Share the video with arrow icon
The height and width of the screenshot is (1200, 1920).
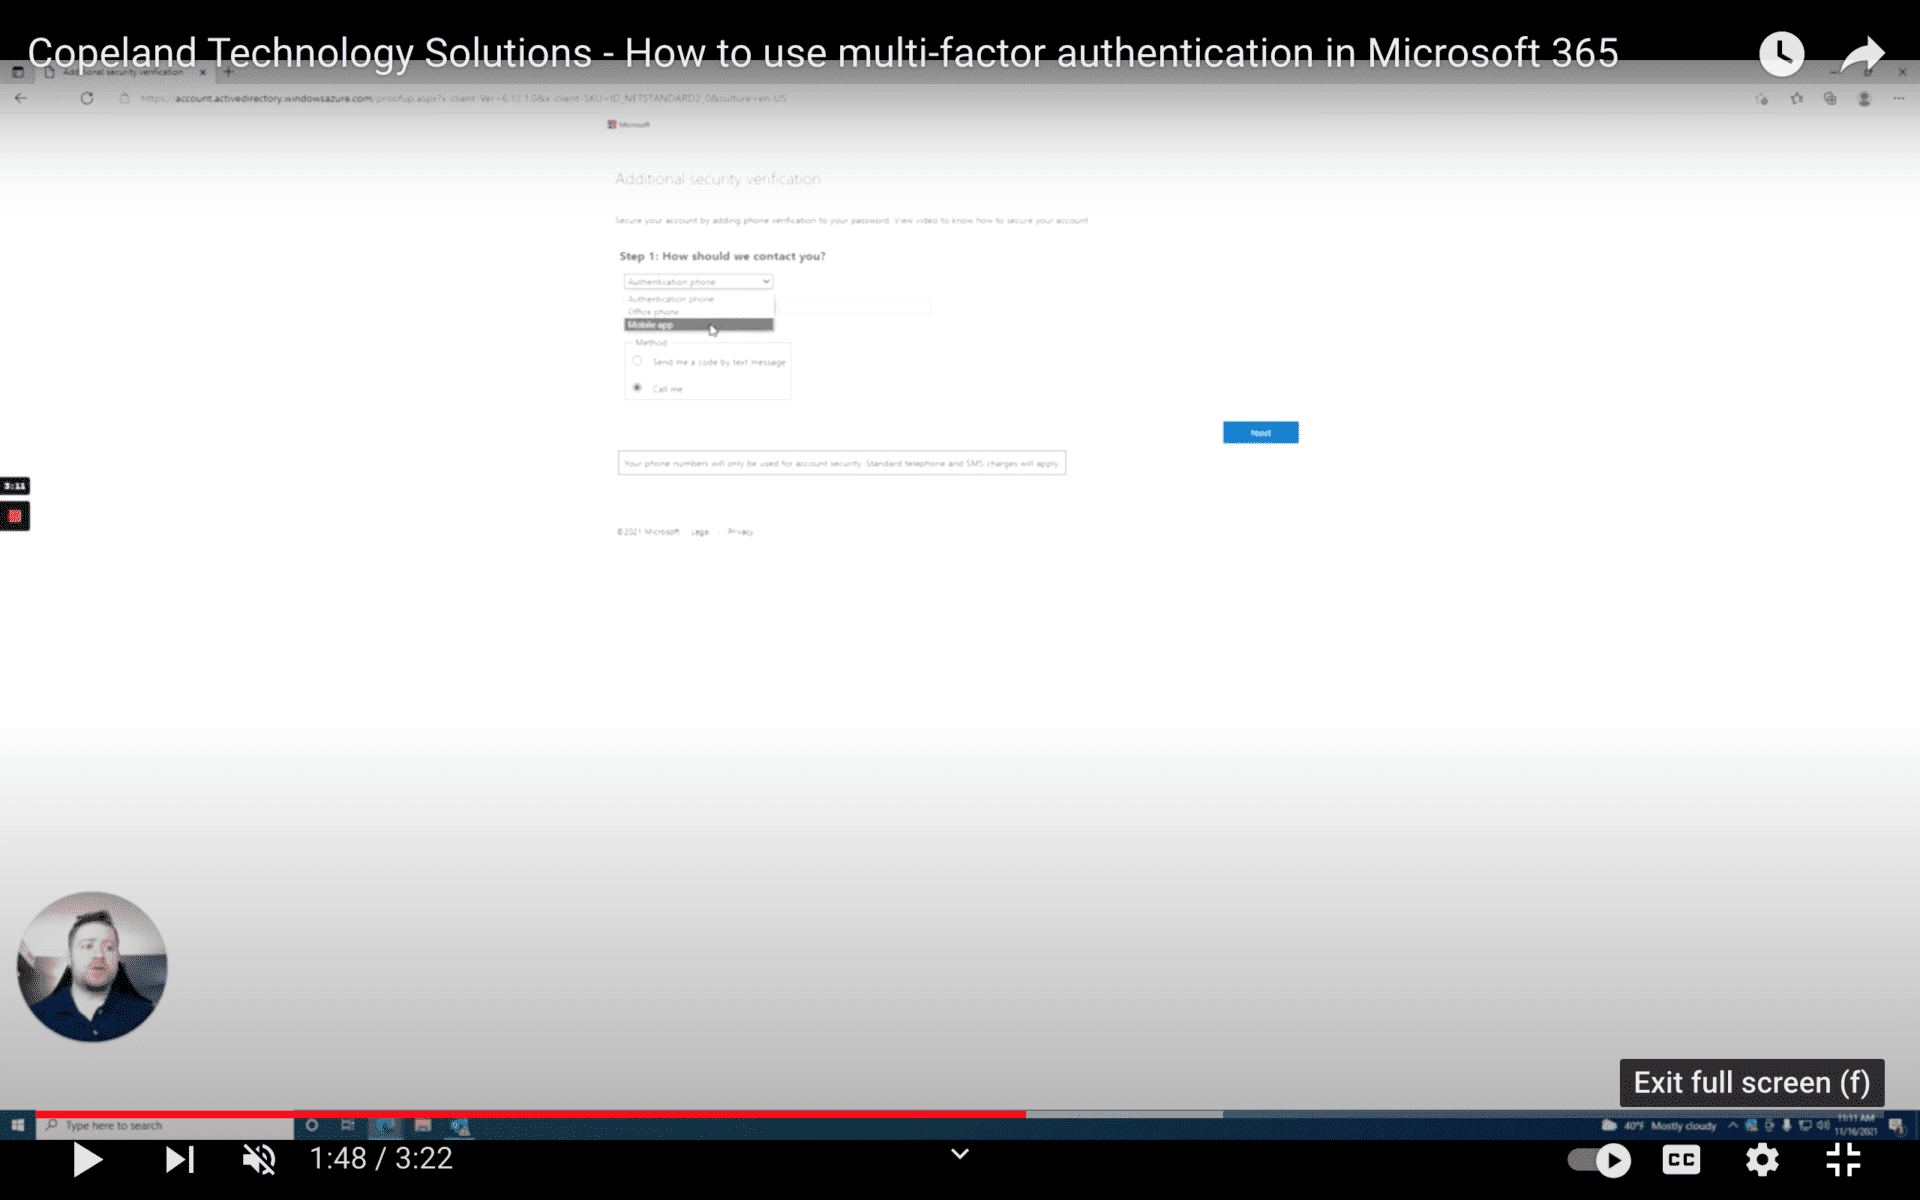click(1862, 54)
